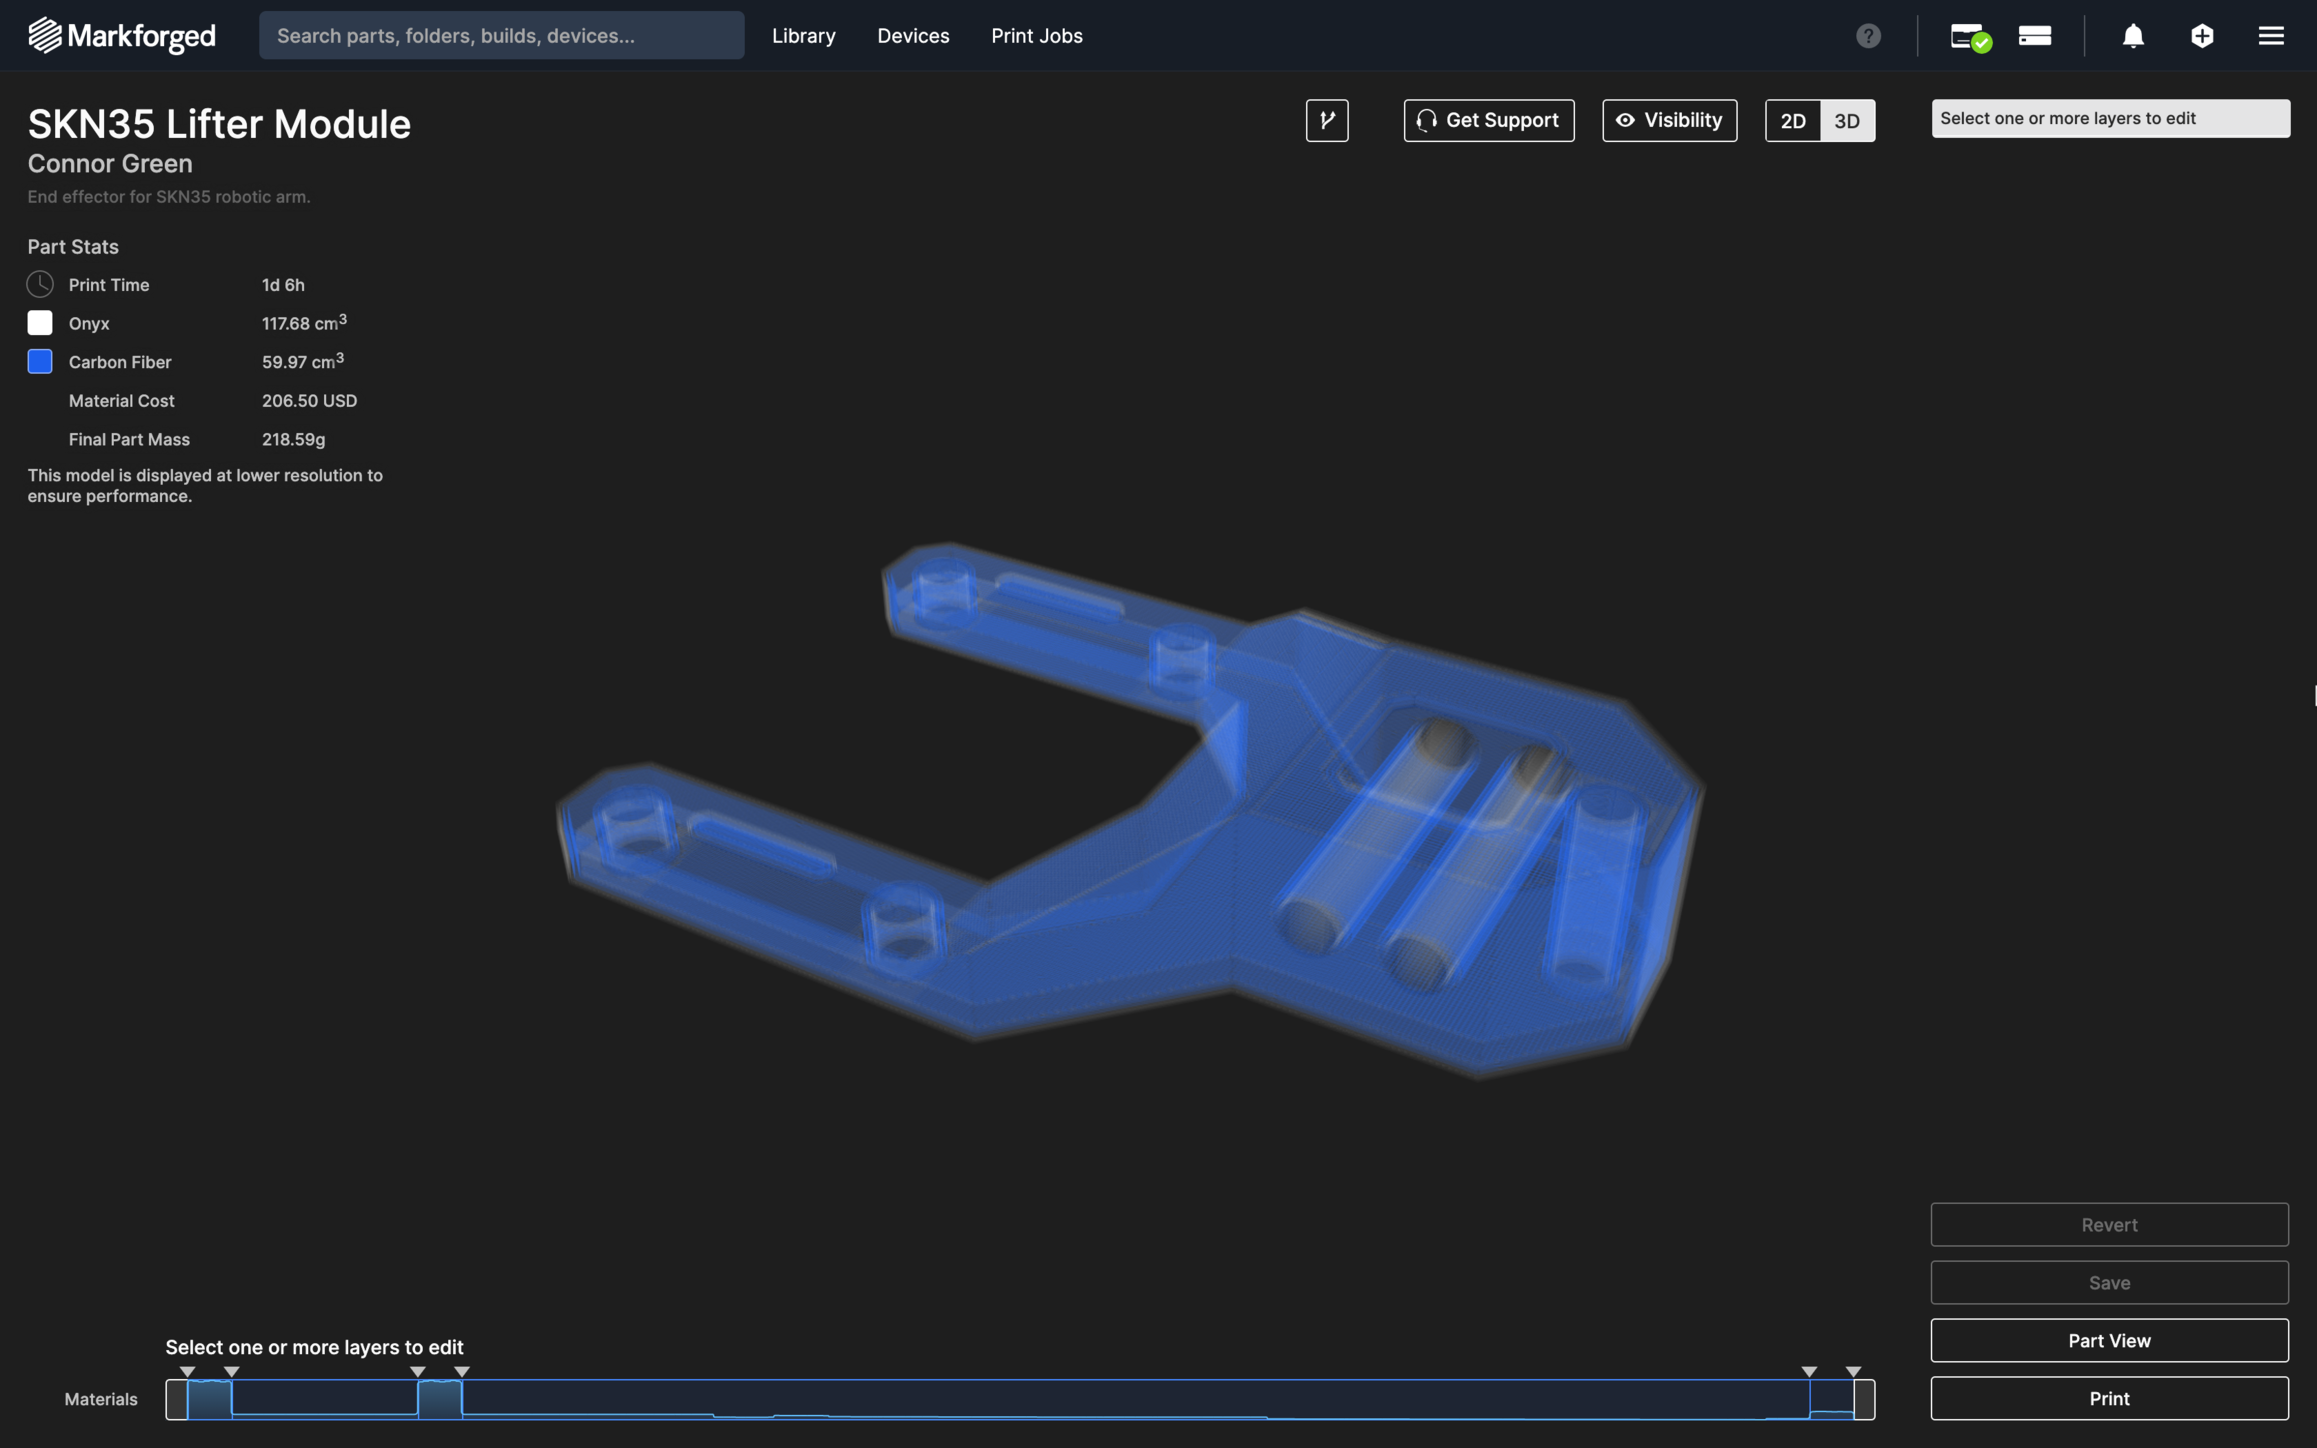Click the blue Carbon Fiber color swatch
This screenshot has height=1448, width=2317.
[40, 361]
